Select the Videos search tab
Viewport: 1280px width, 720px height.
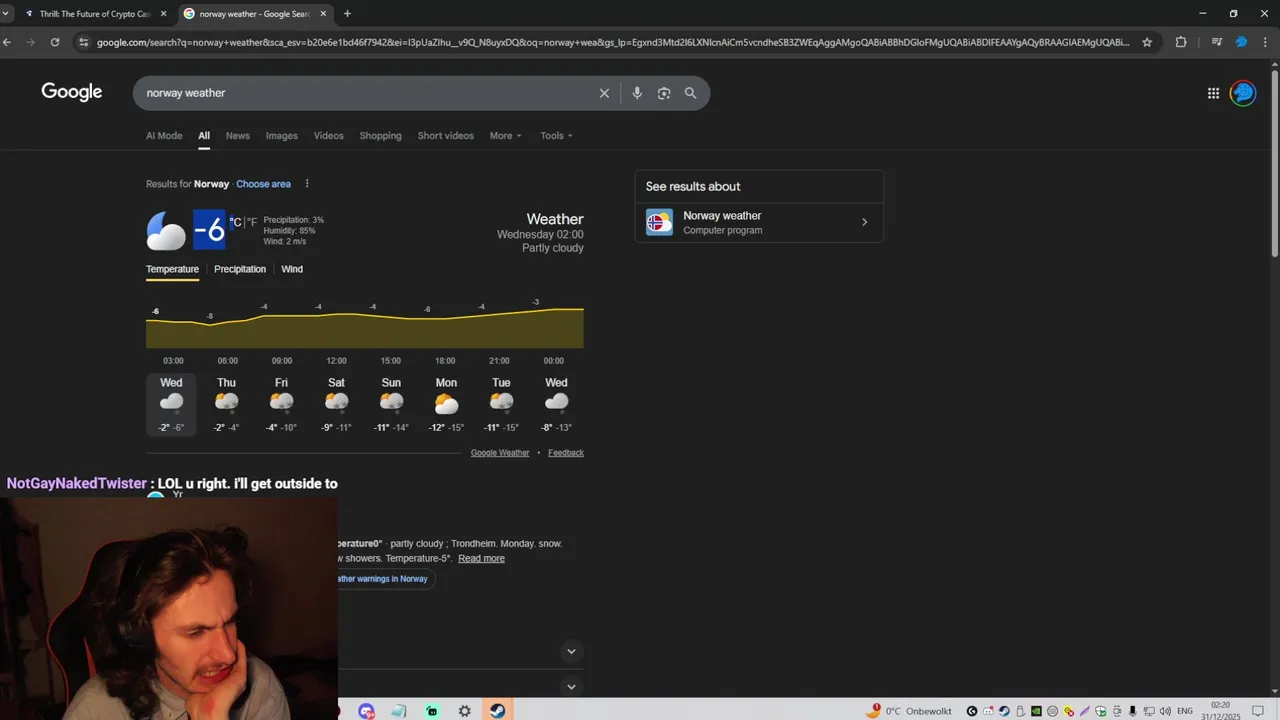pos(328,136)
